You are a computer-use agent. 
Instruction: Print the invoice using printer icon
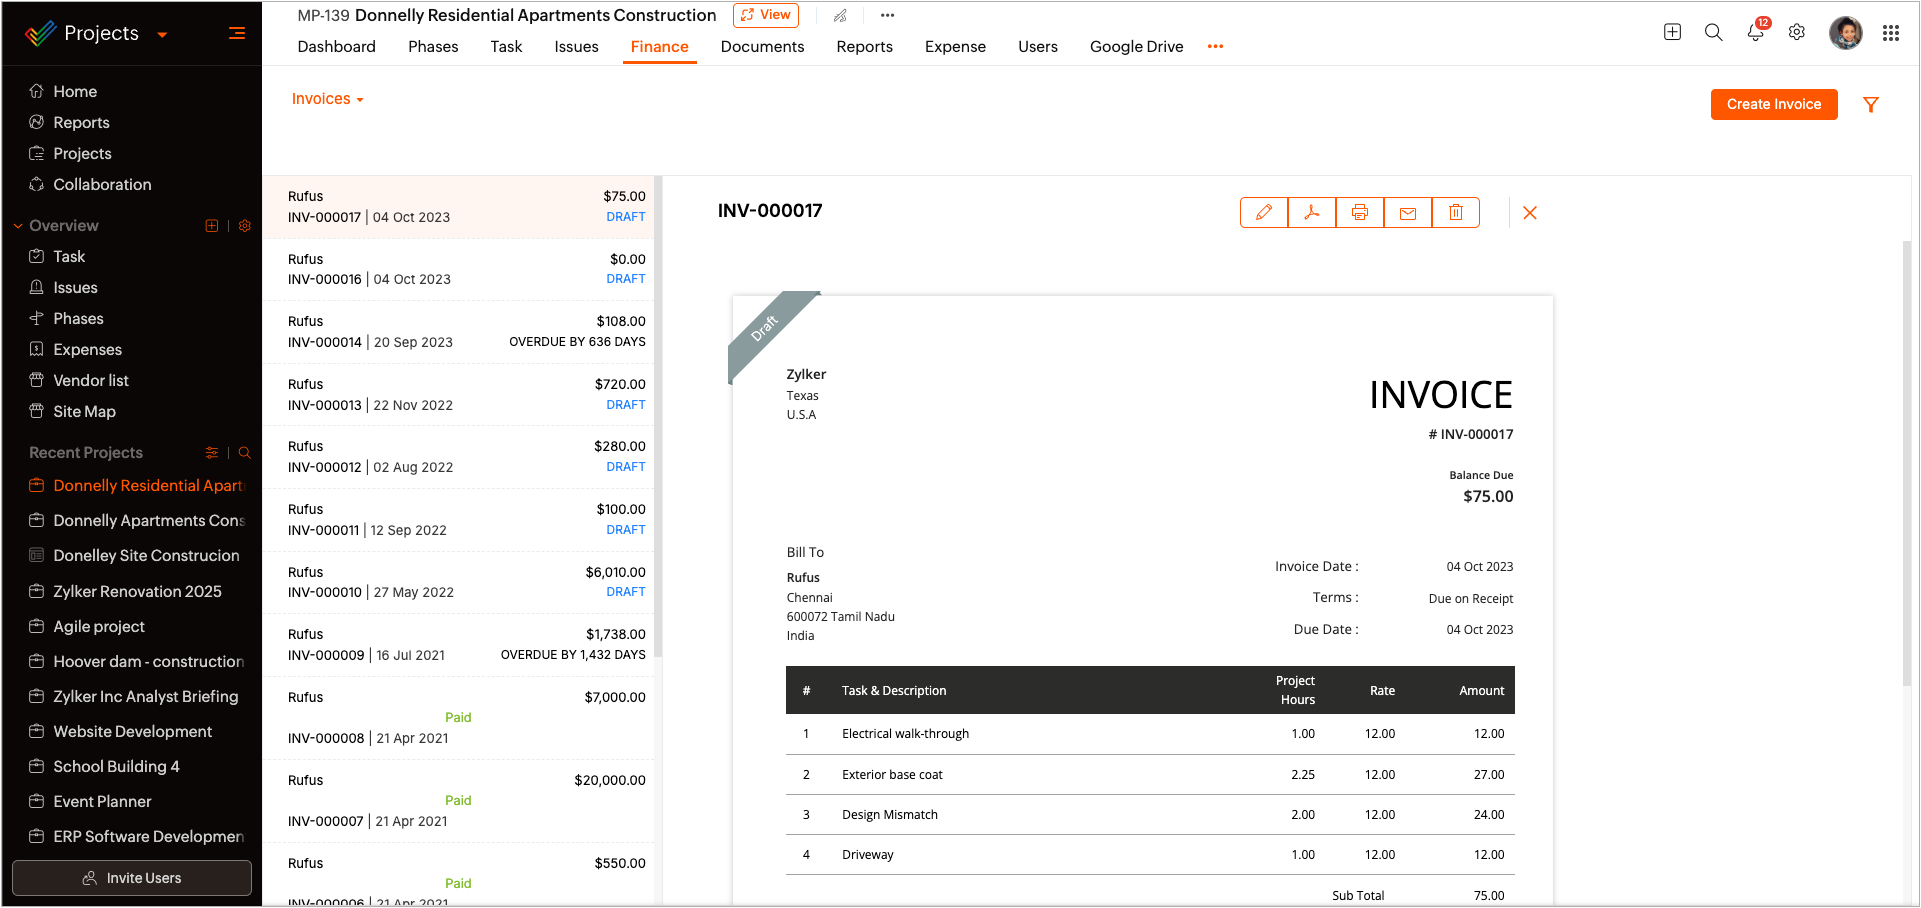(x=1360, y=212)
